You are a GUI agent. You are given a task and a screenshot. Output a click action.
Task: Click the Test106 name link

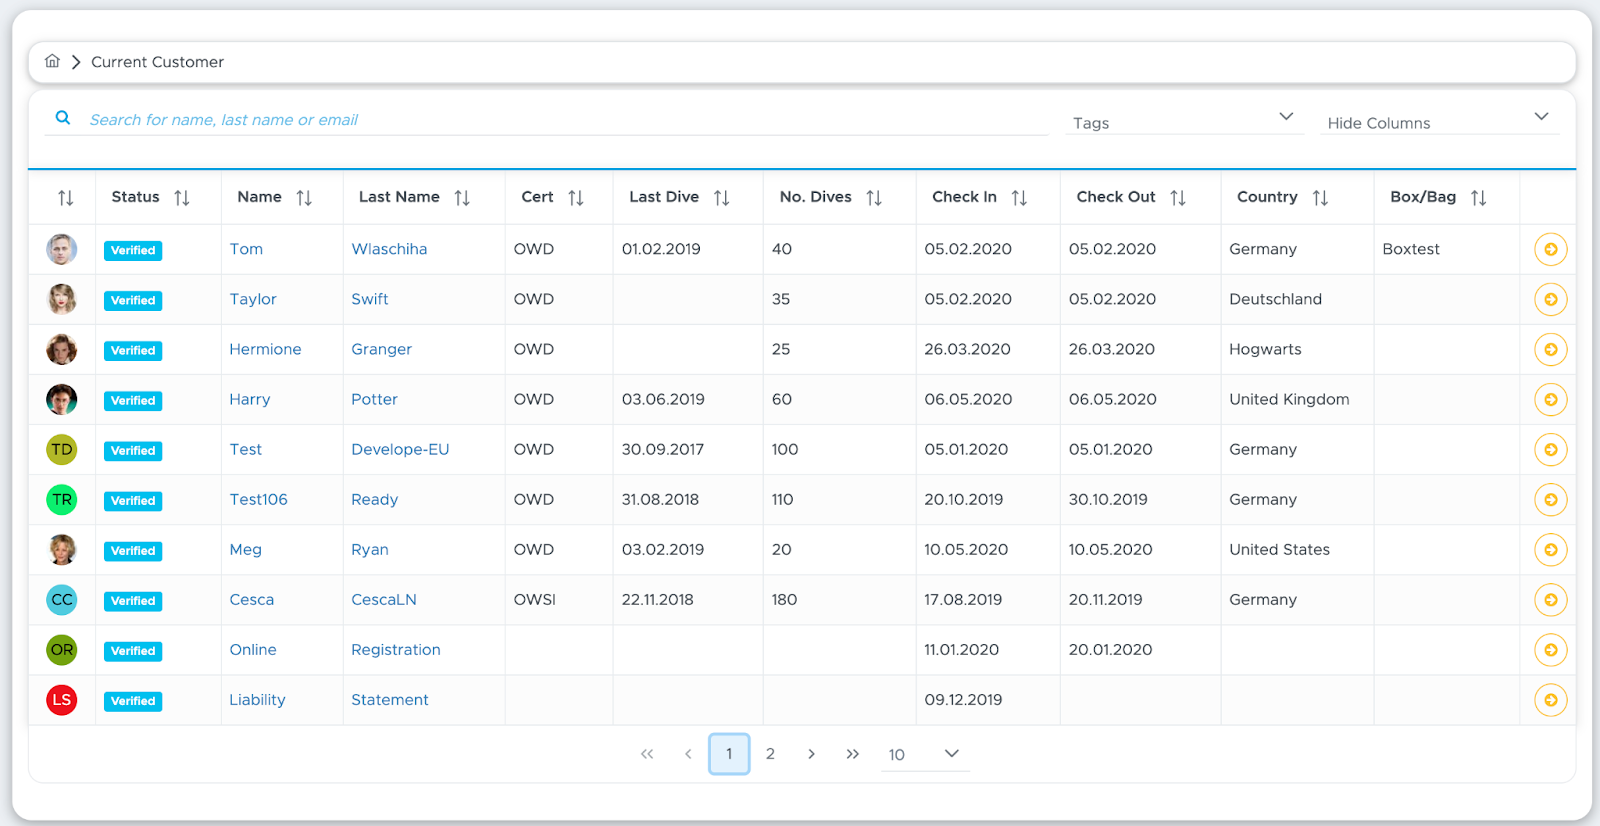point(258,499)
